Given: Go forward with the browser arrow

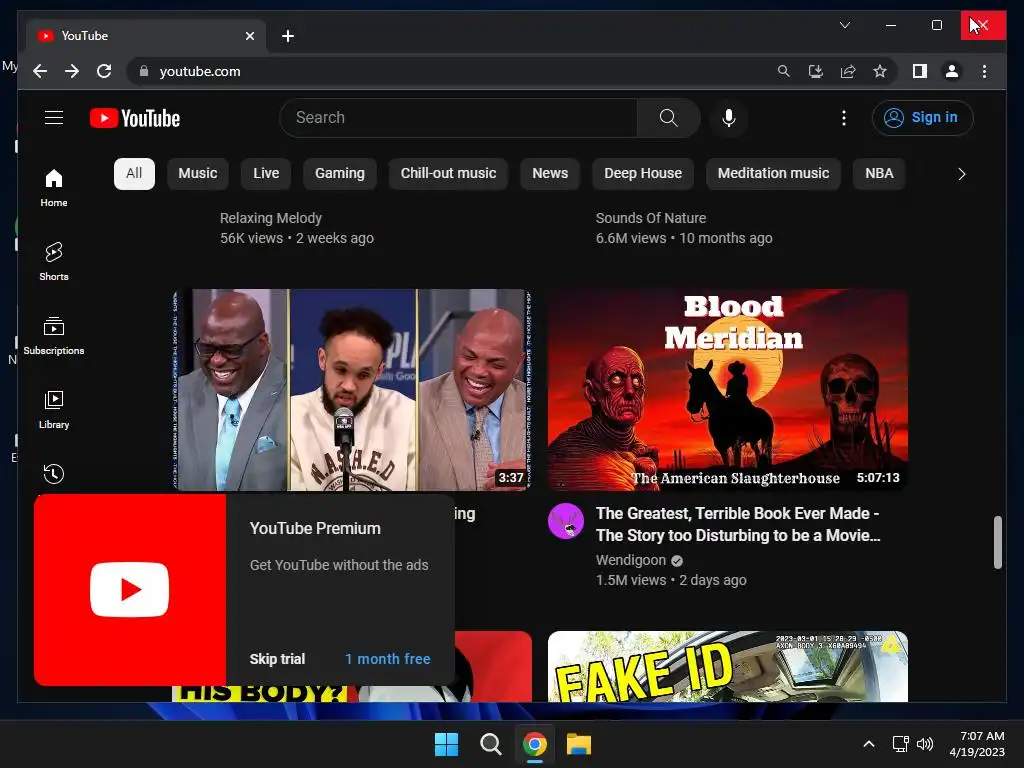Looking at the screenshot, I should point(72,71).
